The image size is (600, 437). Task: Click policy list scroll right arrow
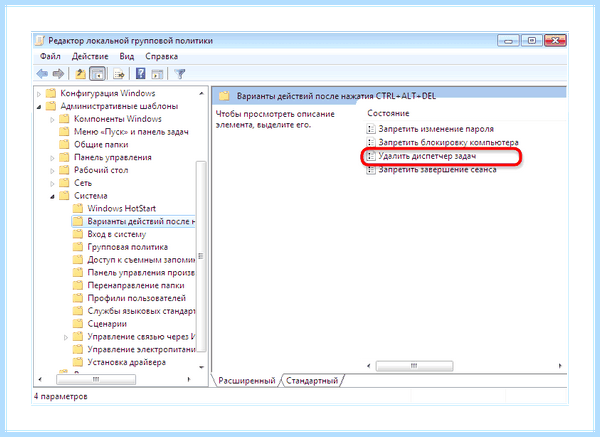click(x=560, y=366)
